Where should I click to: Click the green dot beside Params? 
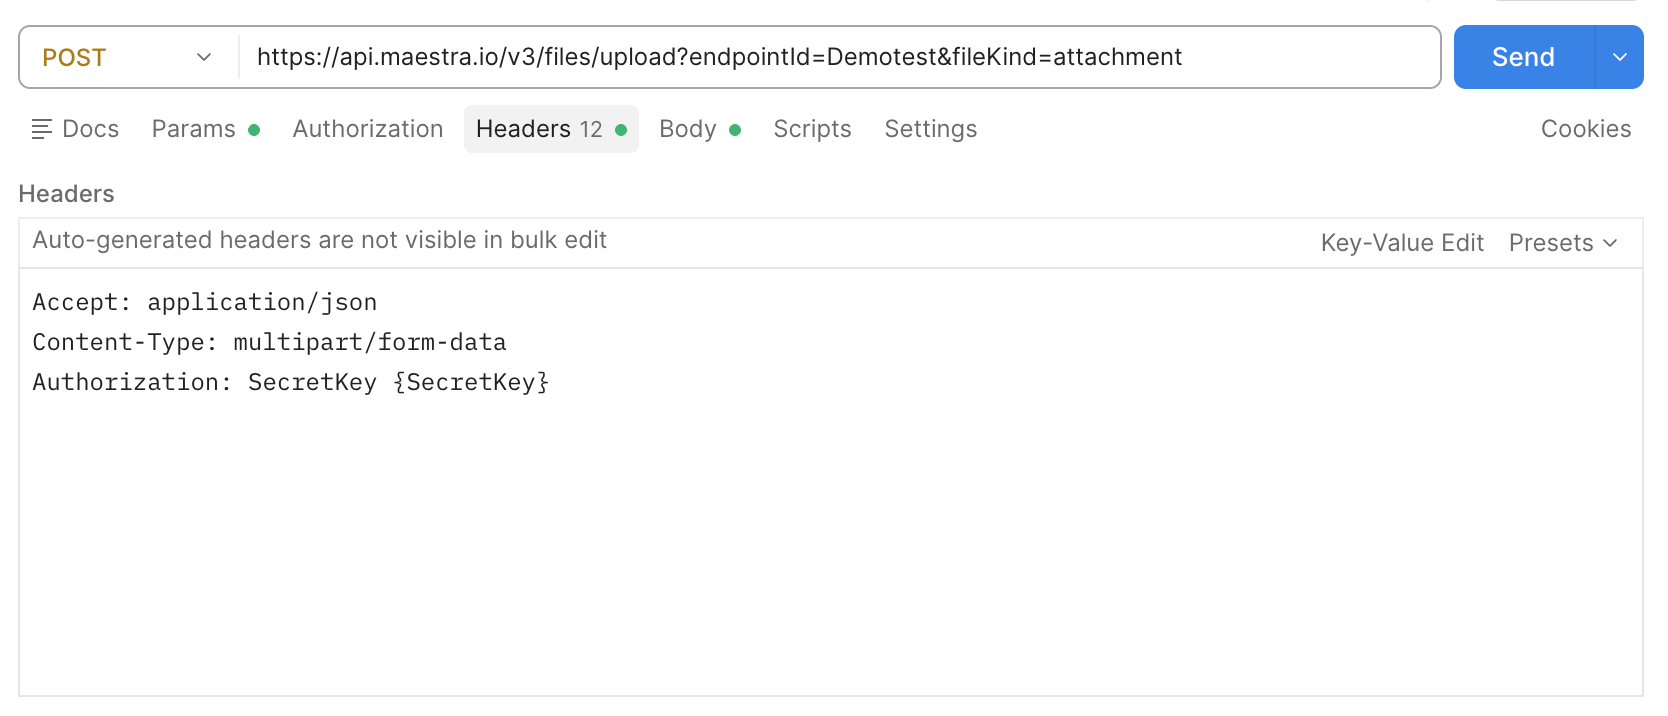click(254, 130)
